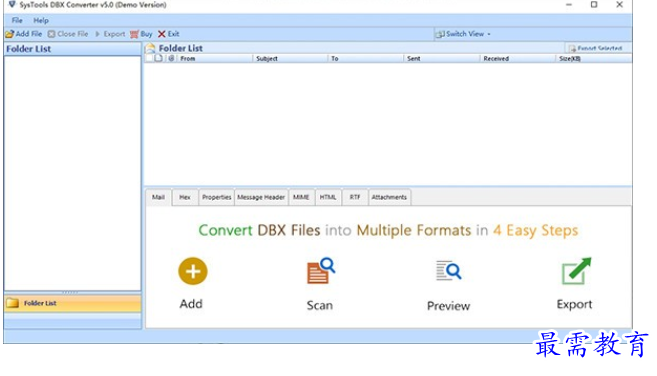
Task: Switch to the MIME tab
Action: point(301,197)
